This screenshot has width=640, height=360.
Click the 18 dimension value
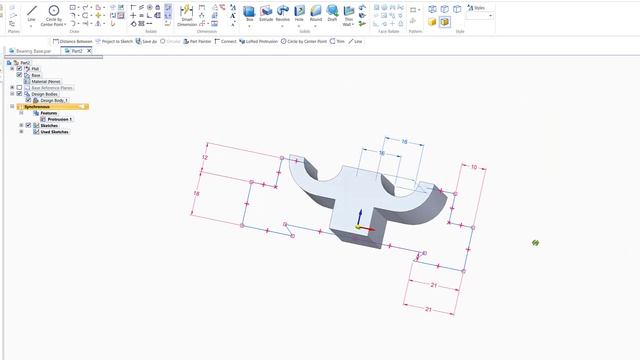[x=196, y=193]
